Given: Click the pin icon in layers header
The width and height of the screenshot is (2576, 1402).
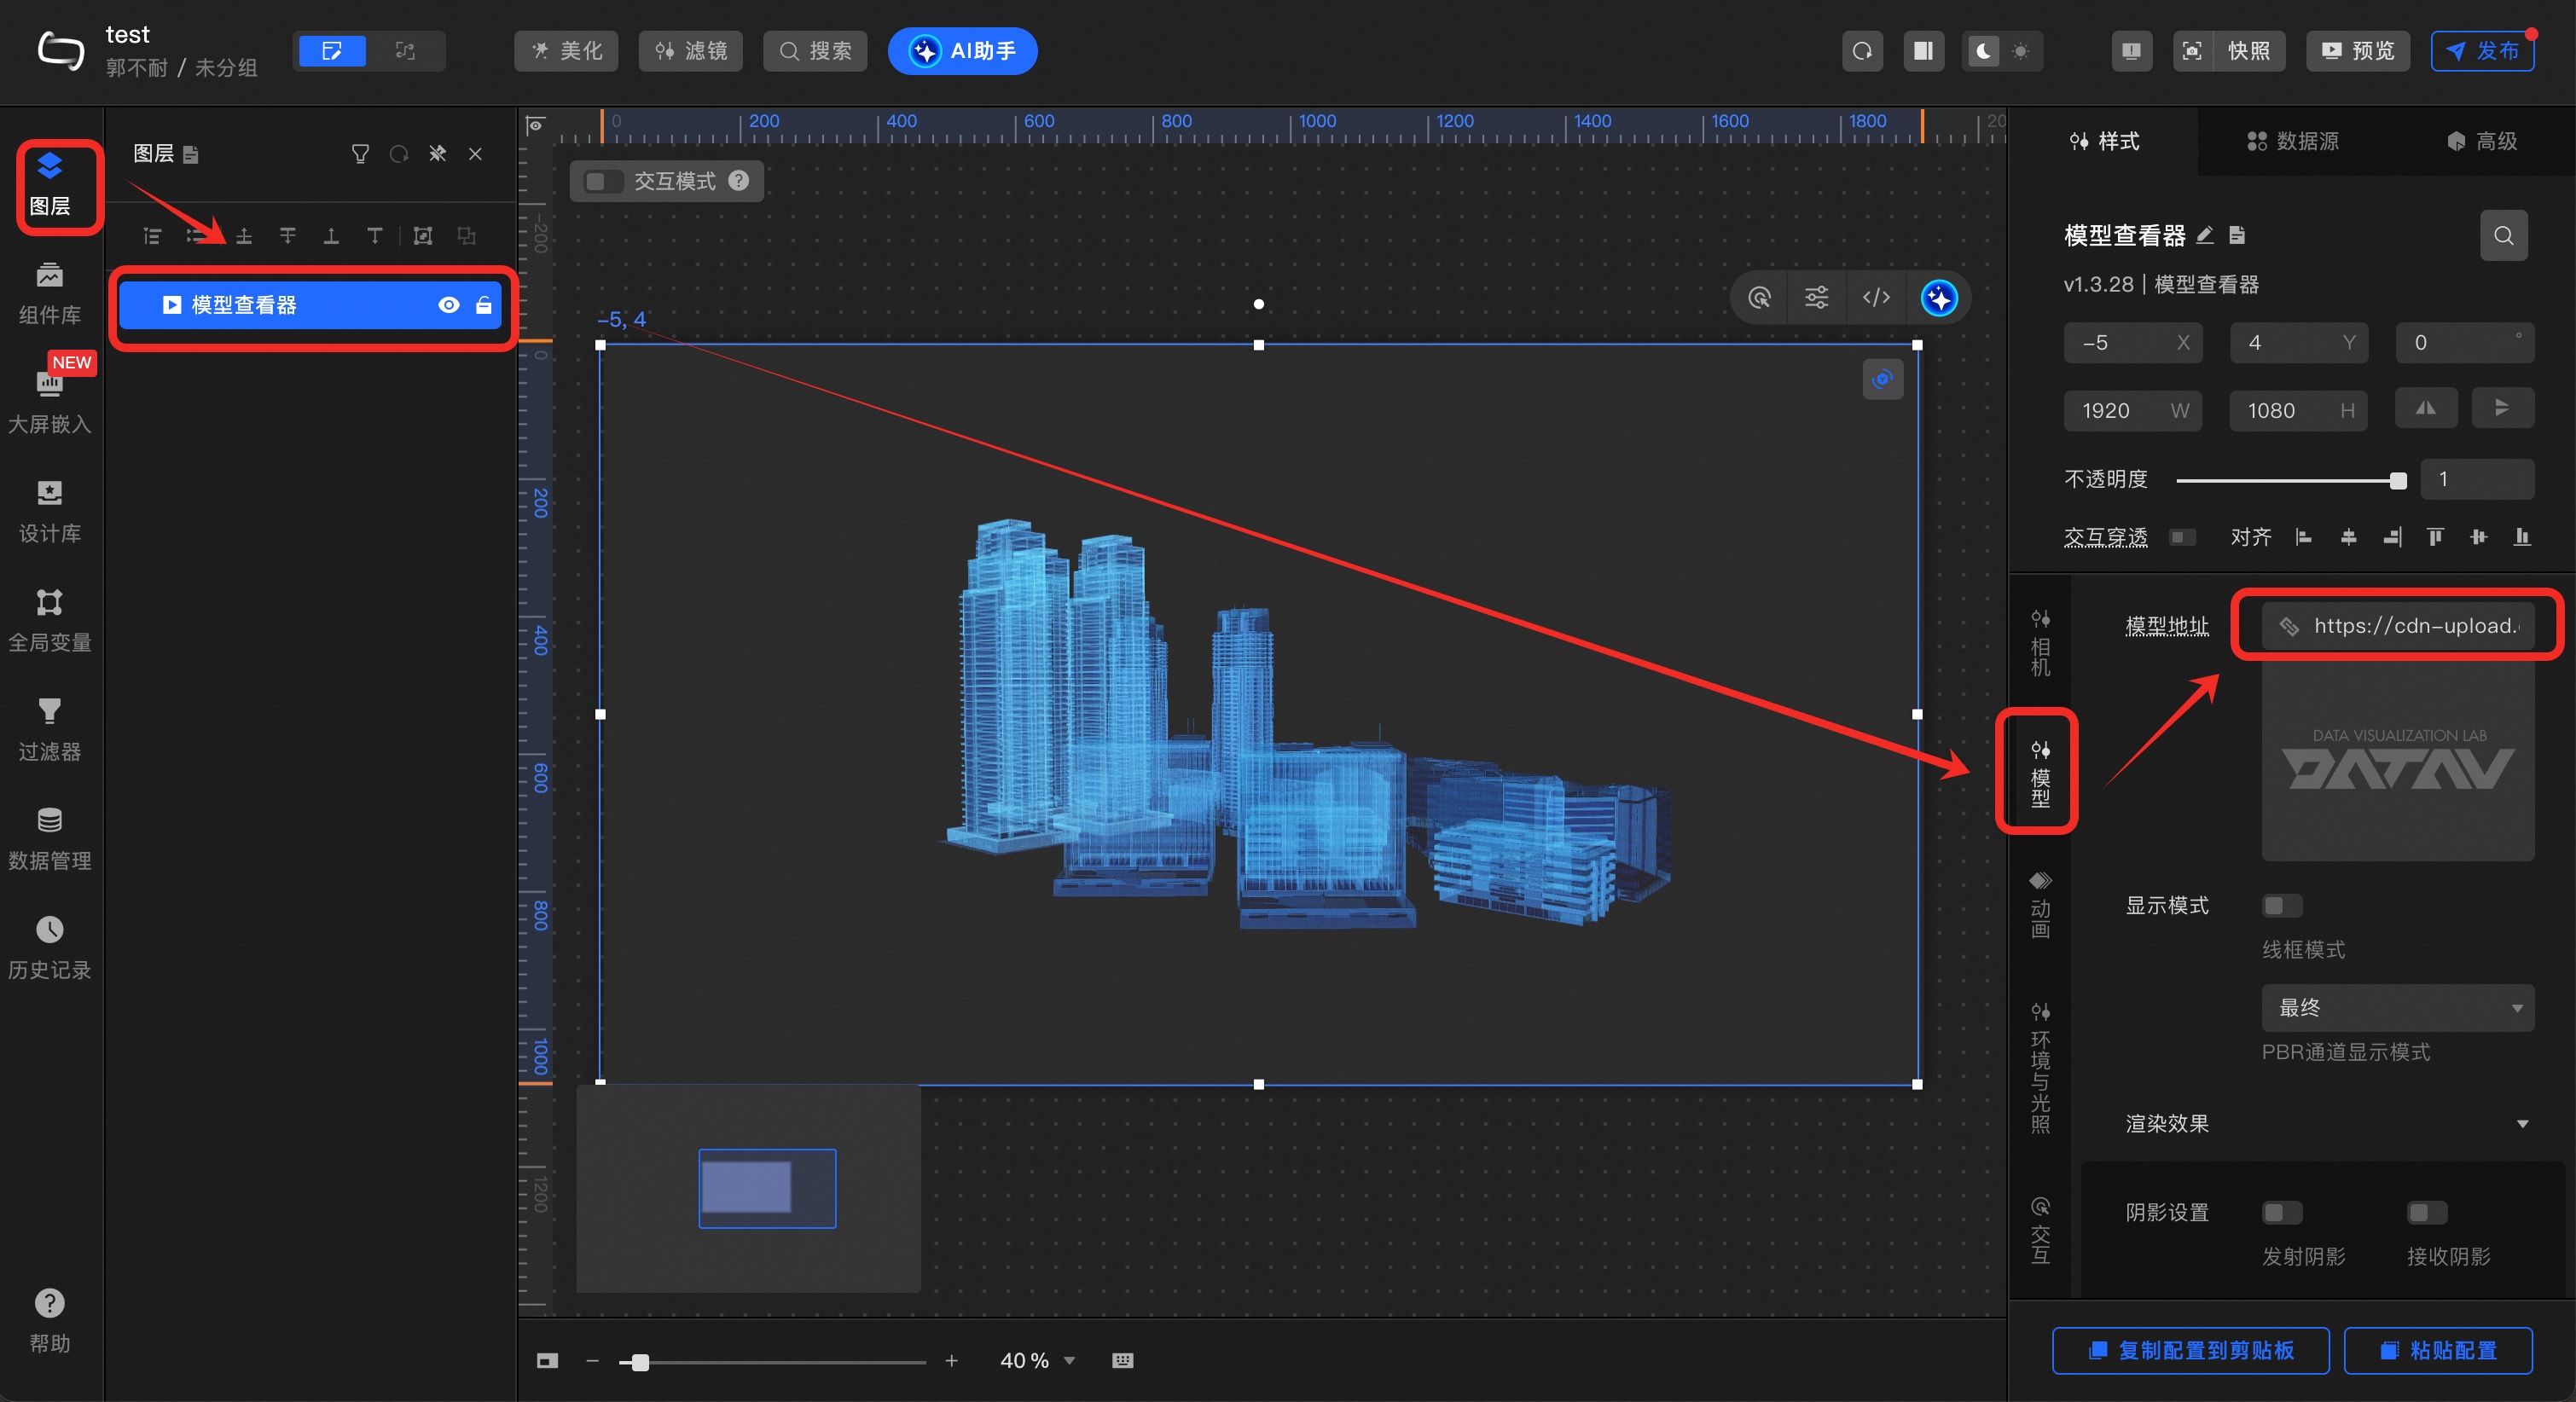Looking at the screenshot, I should point(437,154).
